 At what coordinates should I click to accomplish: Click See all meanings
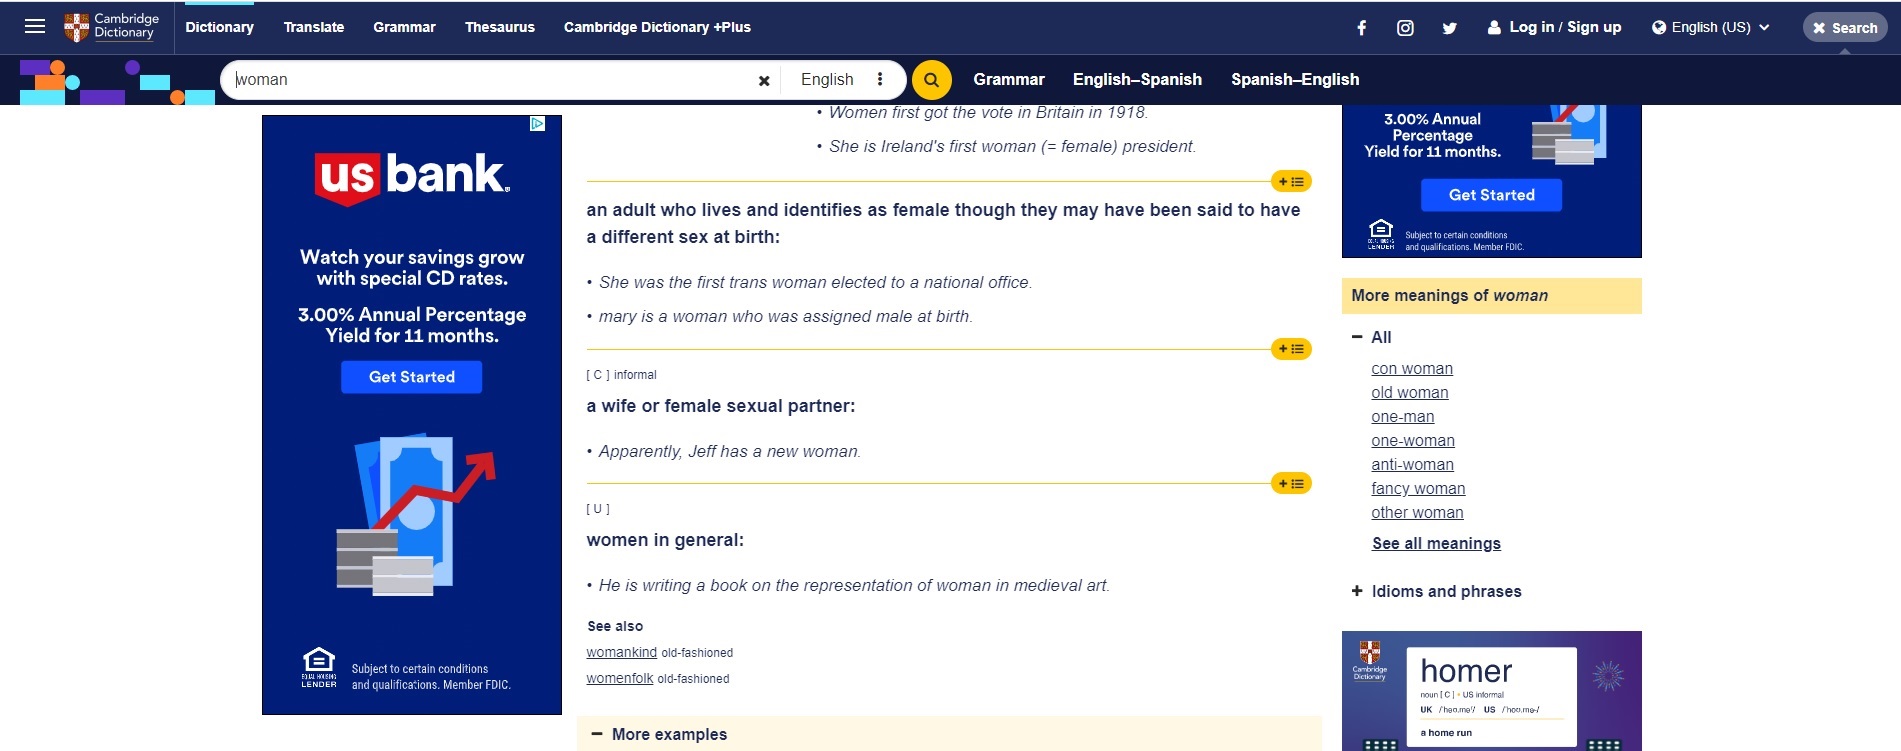coord(1436,543)
